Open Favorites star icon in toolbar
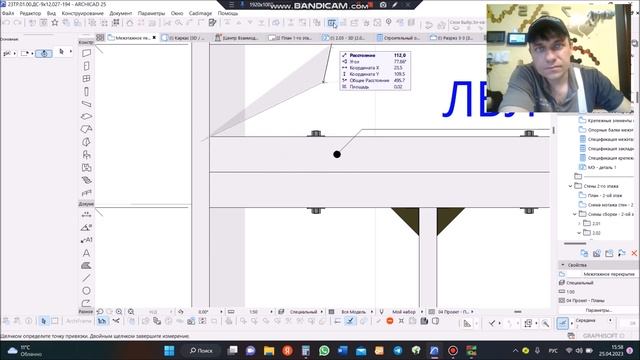This screenshot has height=360, width=640. click(x=55, y=23)
